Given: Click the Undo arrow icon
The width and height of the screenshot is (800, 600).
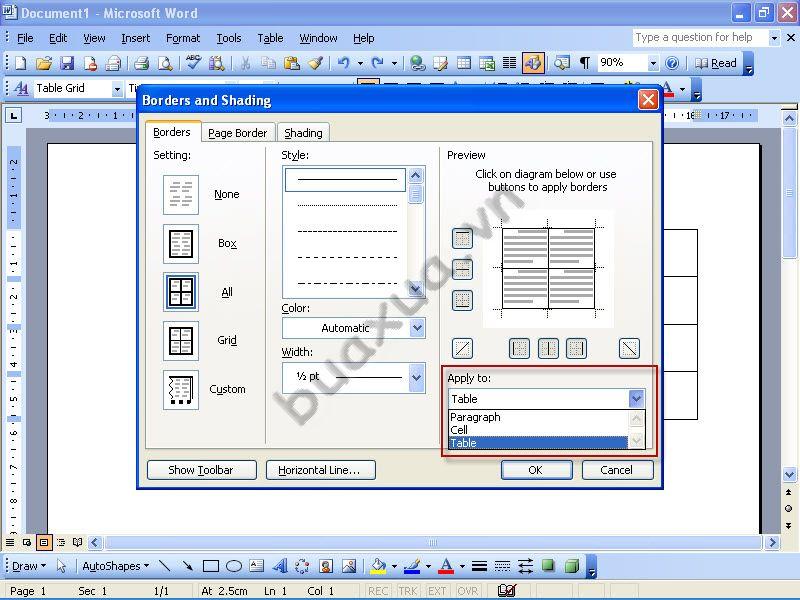Looking at the screenshot, I should (x=344, y=63).
